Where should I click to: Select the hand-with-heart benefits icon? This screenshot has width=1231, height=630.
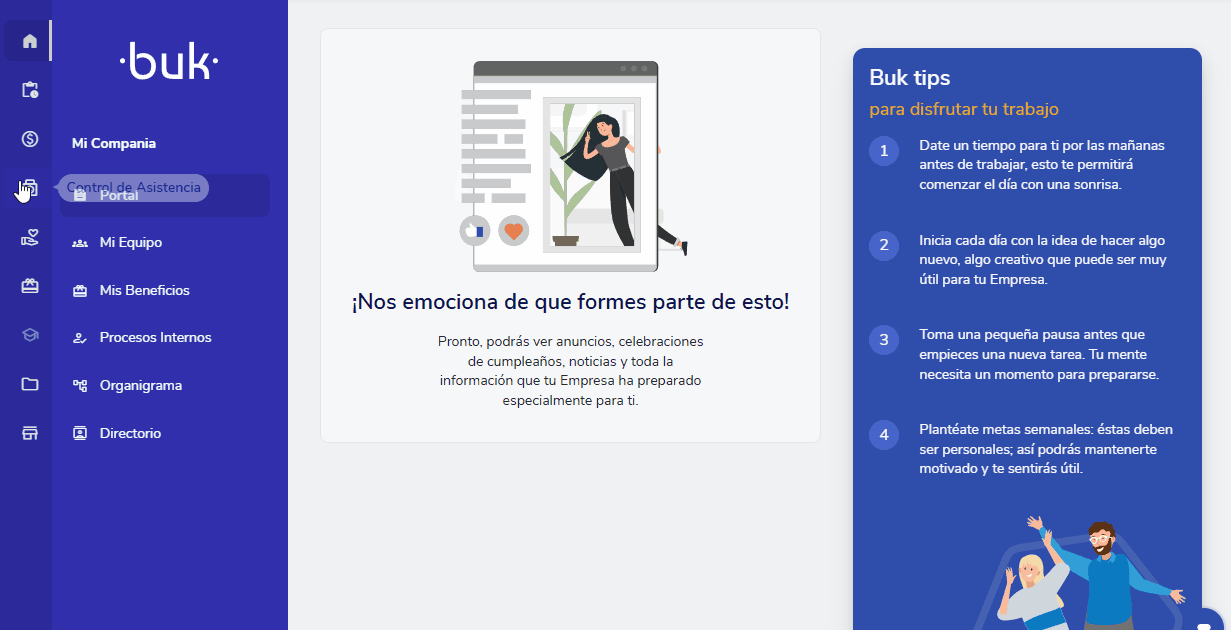(x=27, y=236)
